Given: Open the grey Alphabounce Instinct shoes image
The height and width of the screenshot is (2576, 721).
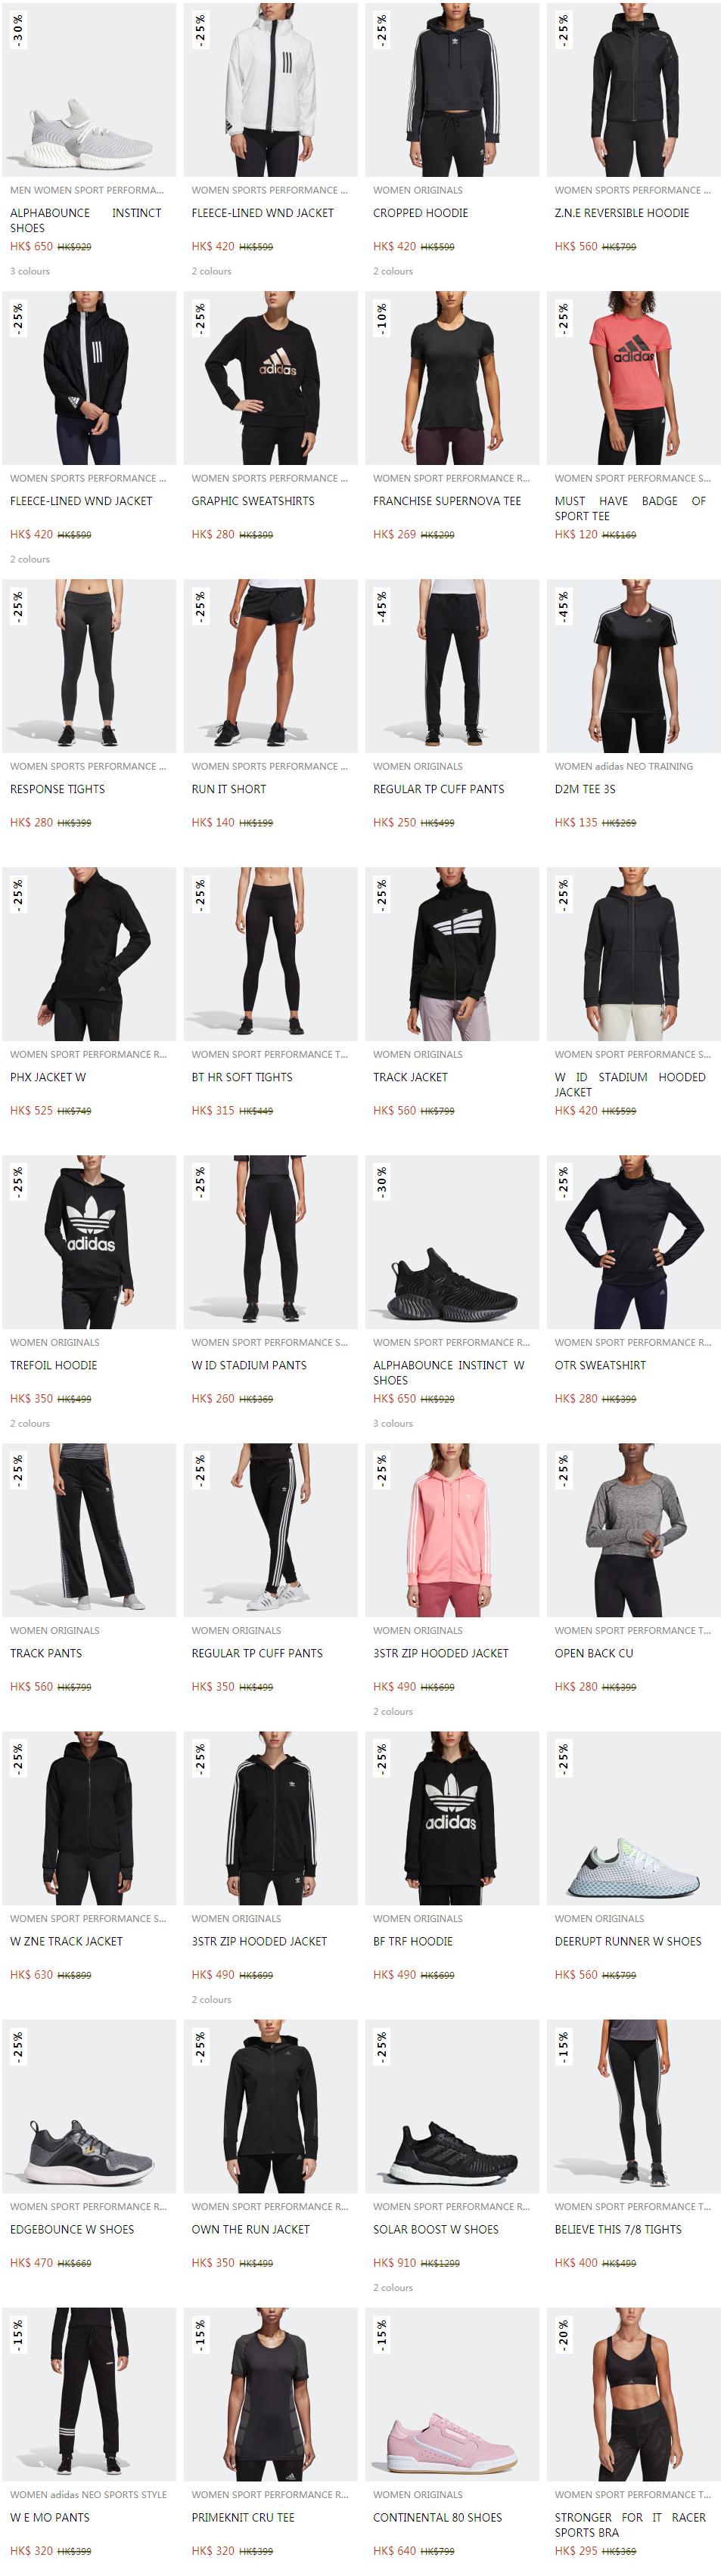Looking at the screenshot, I should click(89, 90).
